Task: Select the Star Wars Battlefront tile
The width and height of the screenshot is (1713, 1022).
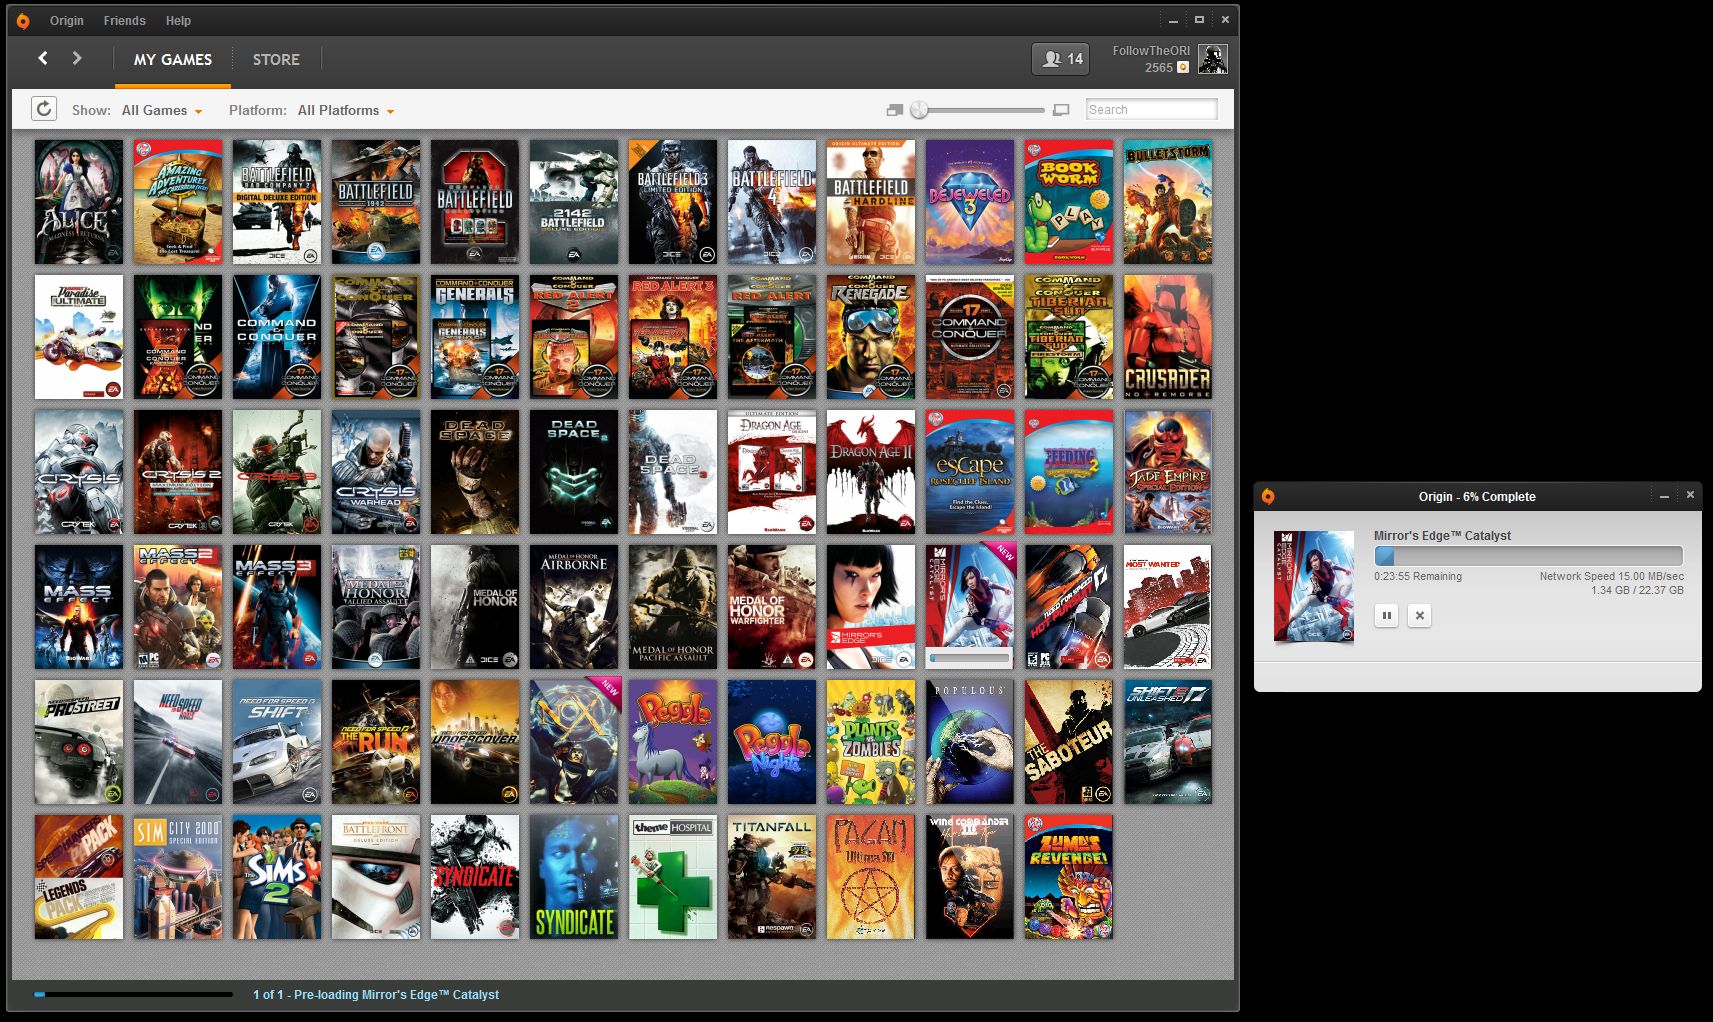Action: [376, 877]
